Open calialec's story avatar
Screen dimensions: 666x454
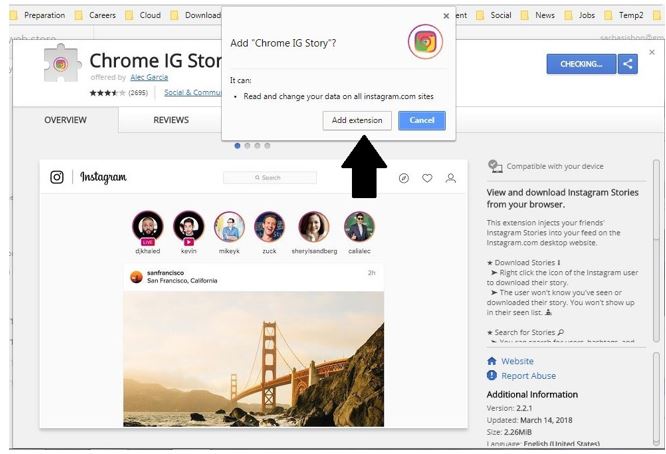pyautogui.click(x=359, y=227)
